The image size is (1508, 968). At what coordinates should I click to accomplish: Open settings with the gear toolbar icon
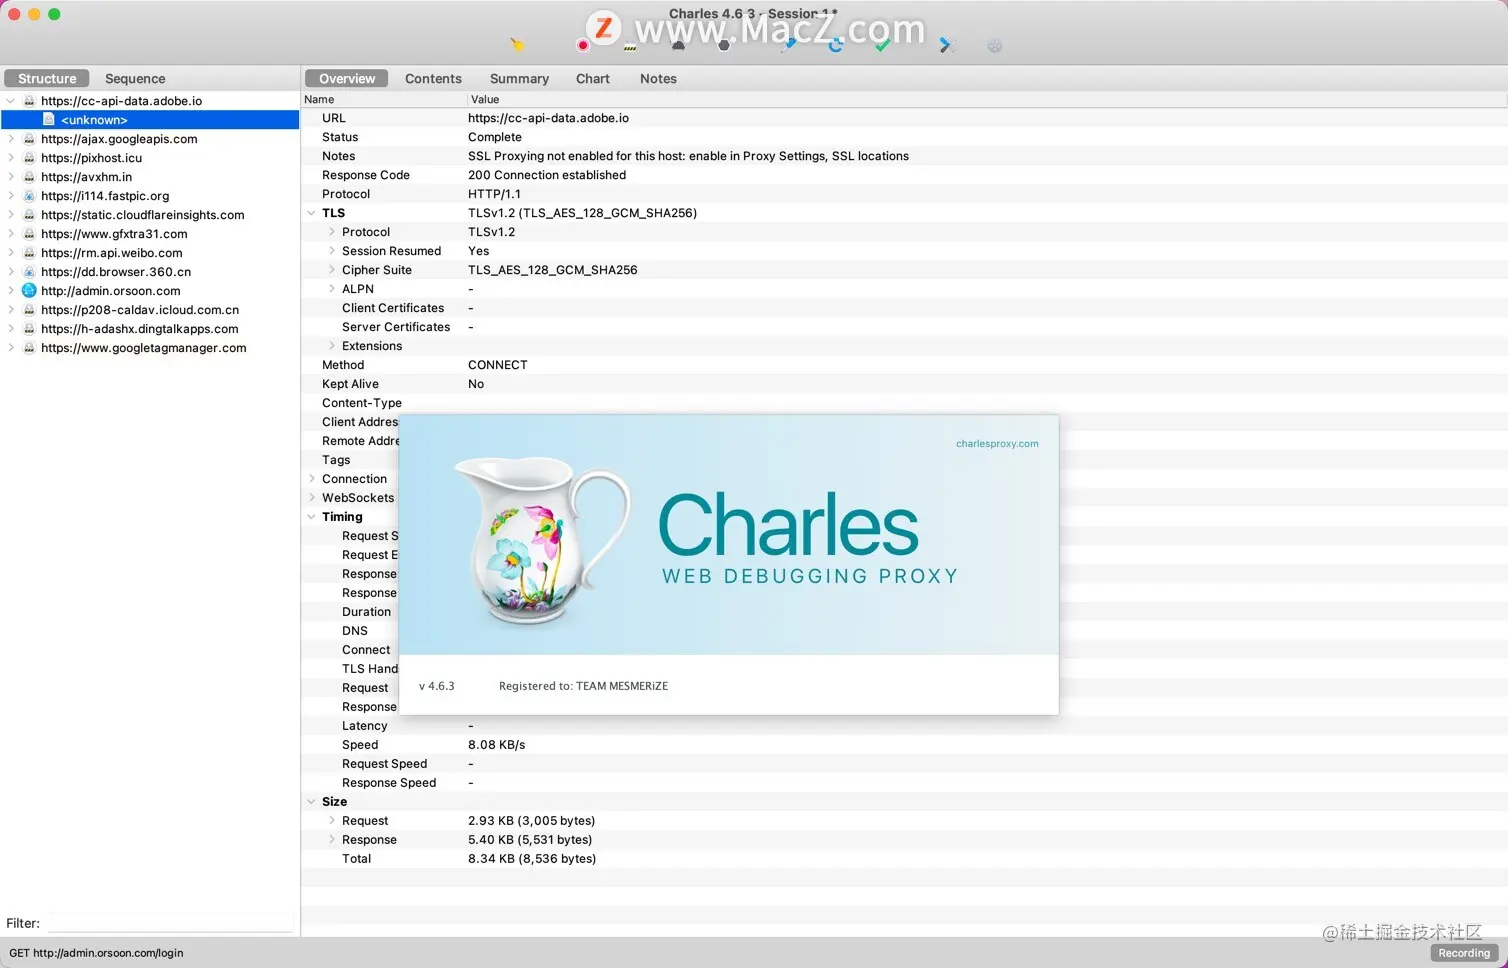pyautogui.click(x=994, y=45)
